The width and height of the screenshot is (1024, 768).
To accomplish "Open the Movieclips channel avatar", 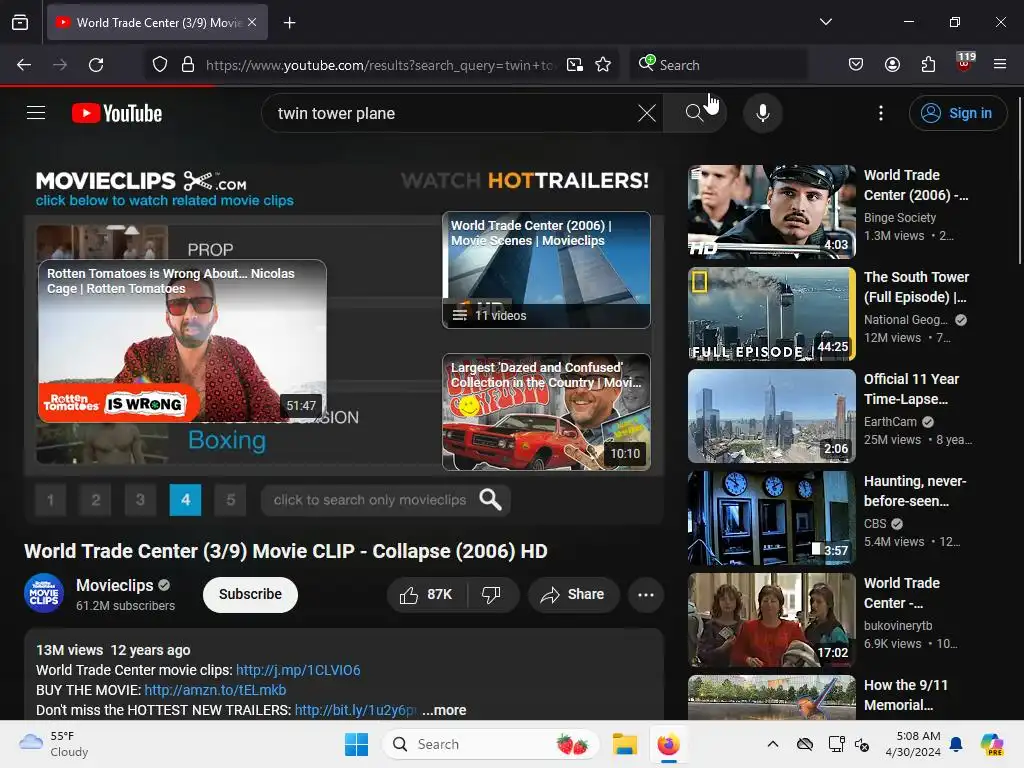I will [44, 593].
